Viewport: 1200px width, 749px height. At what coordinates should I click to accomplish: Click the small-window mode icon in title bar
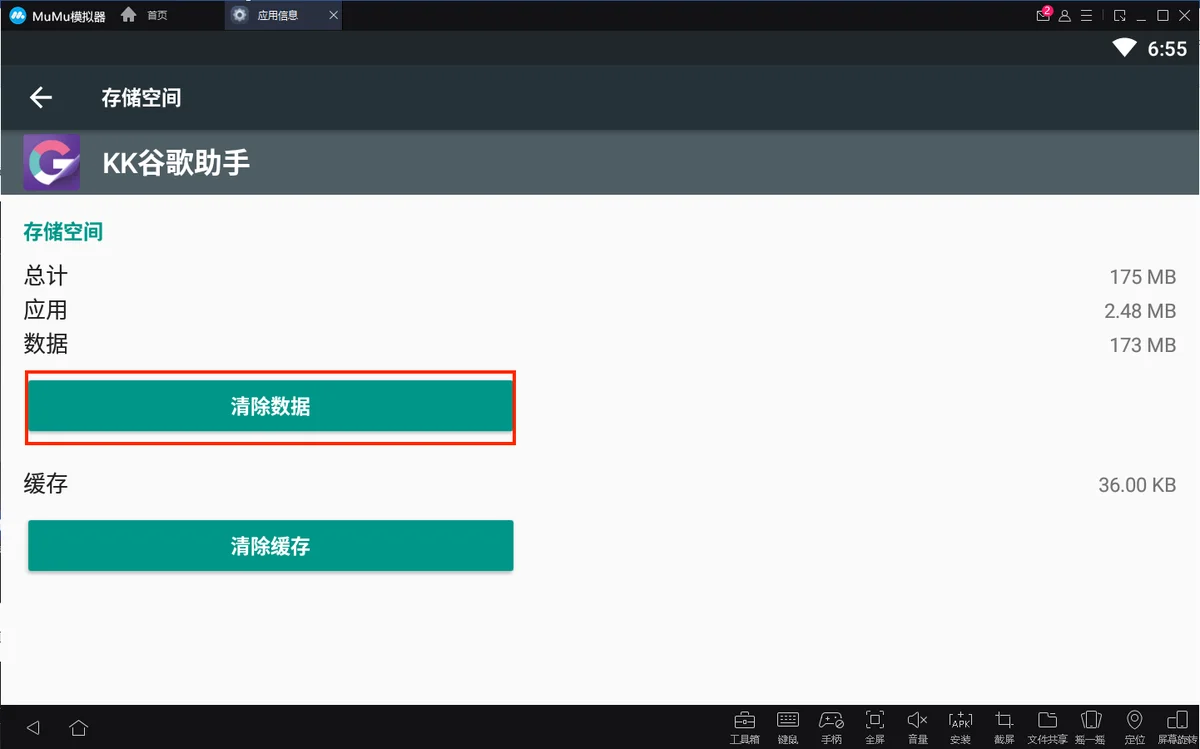1119,16
